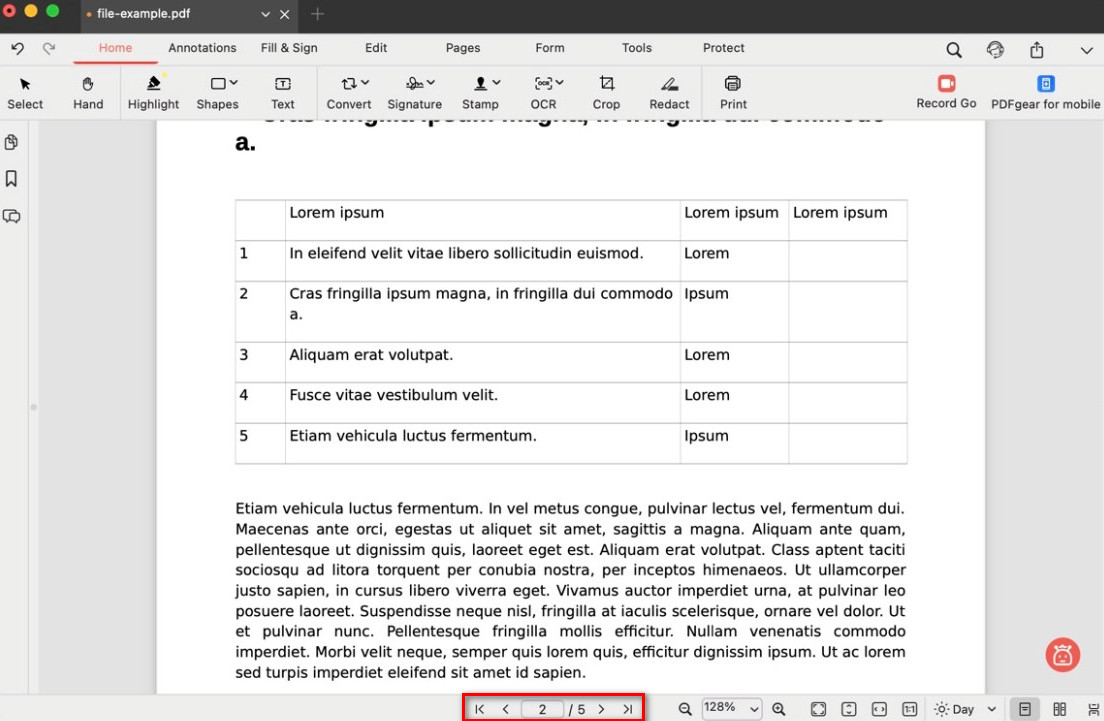Screen dimensions: 1104x721
Task: Start Record Go screen recorder
Action: [x=946, y=90]
